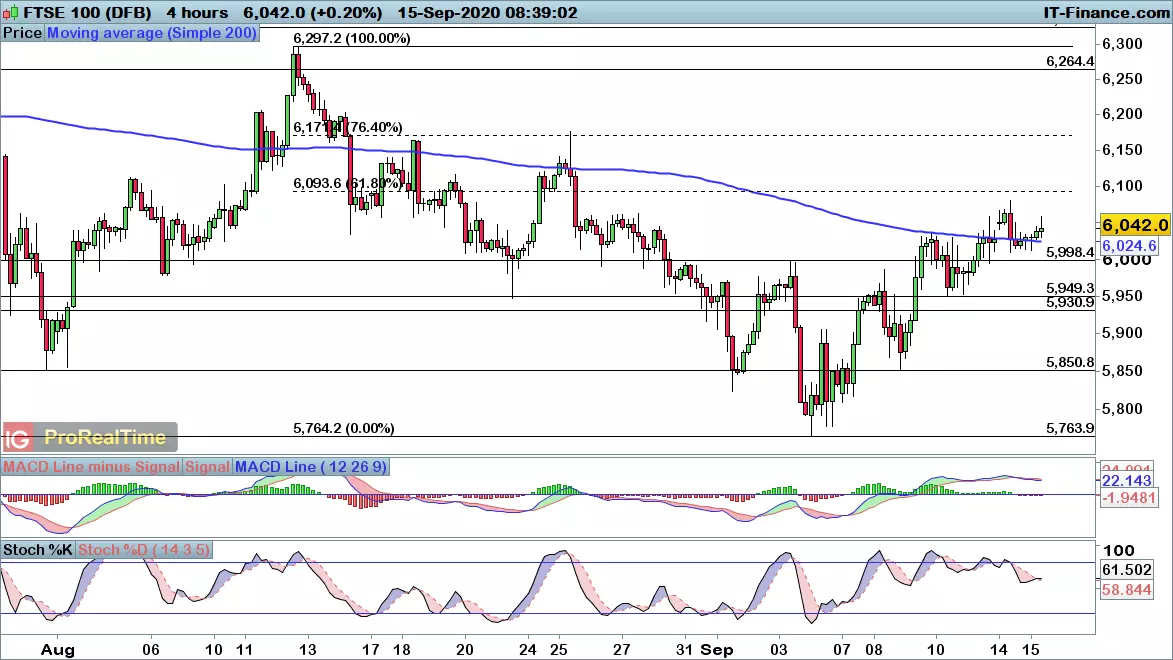The image size is (1173, 660).
Task: Open the MACD Line (12 26 9) settings
Action: (x=313, y=466)
